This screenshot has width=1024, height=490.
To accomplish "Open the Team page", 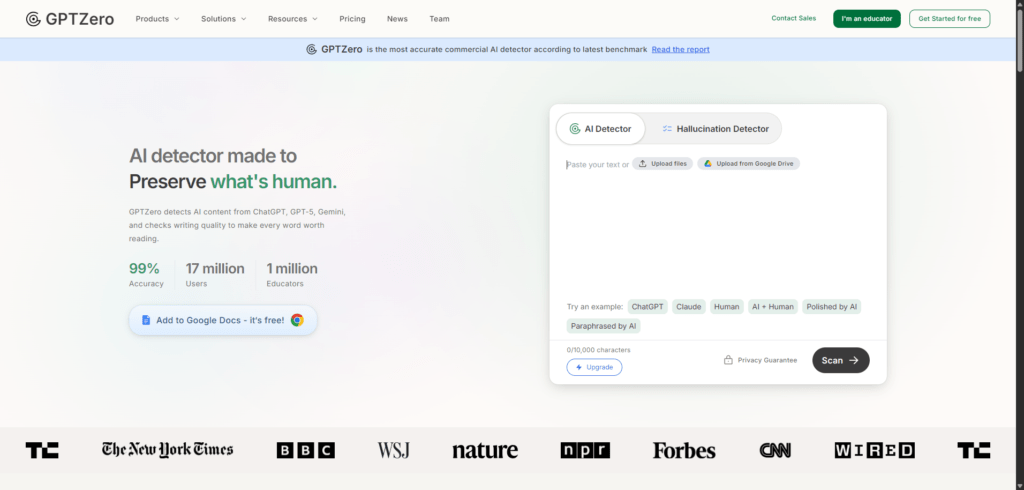I will (x=440, y=19).
